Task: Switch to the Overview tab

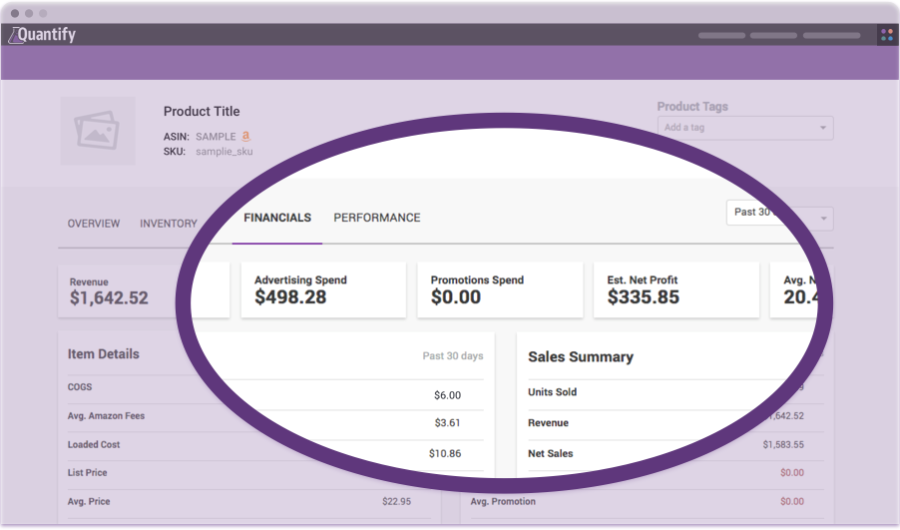Action: (x=93, y=224)
